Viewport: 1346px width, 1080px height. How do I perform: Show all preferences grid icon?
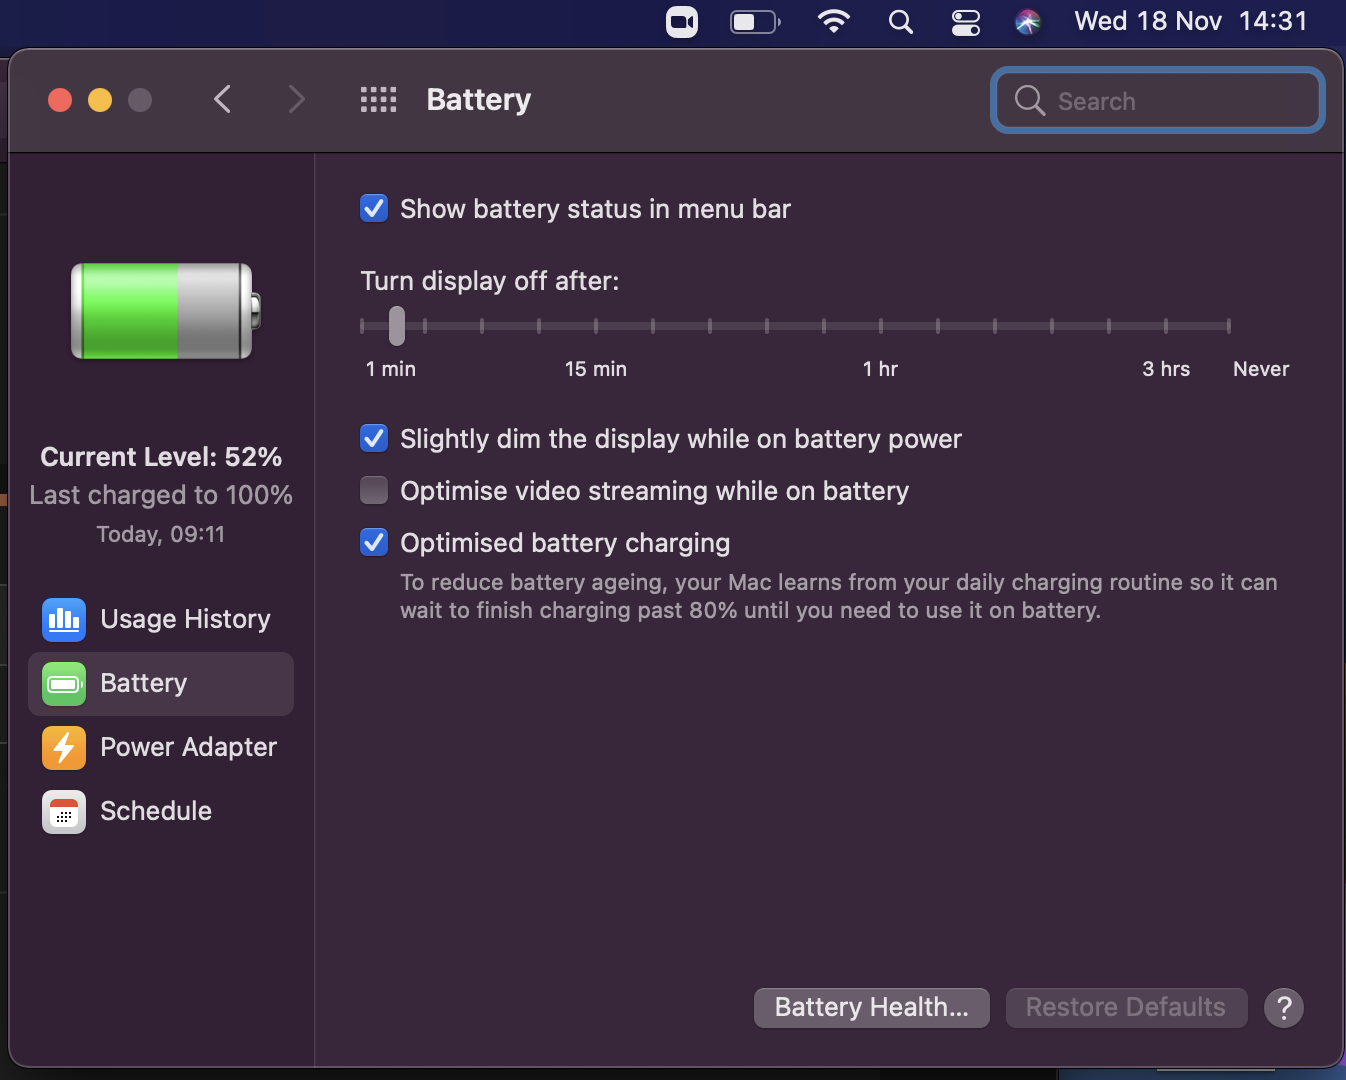pos(378,99)
